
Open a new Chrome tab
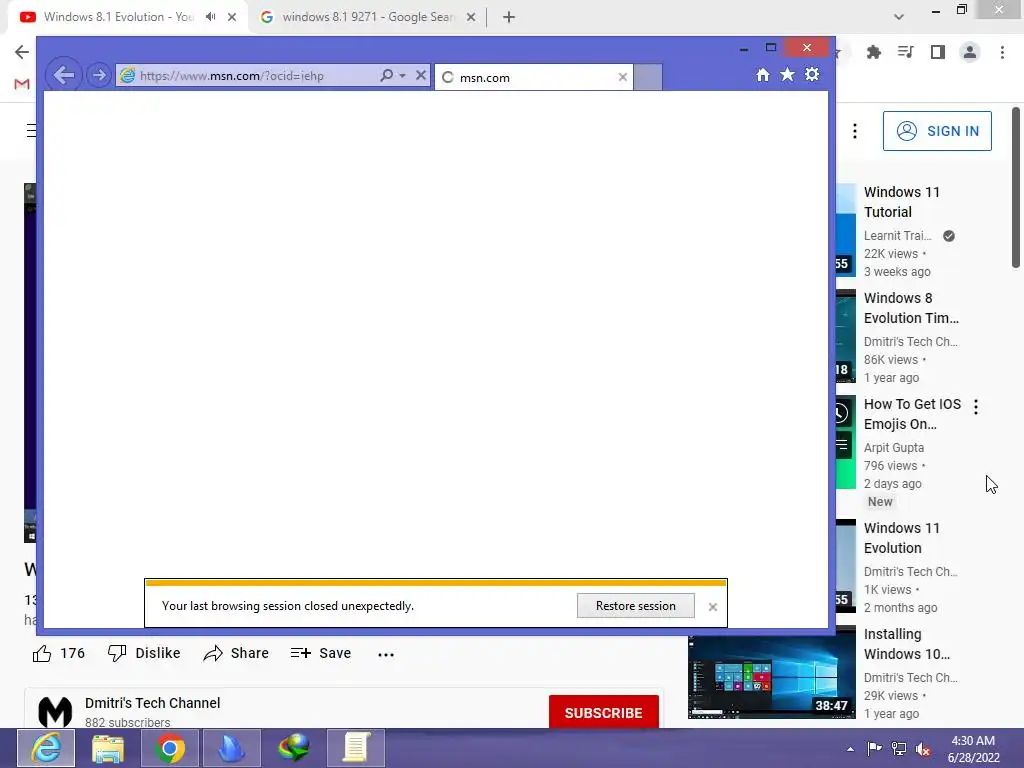(509, 17)
